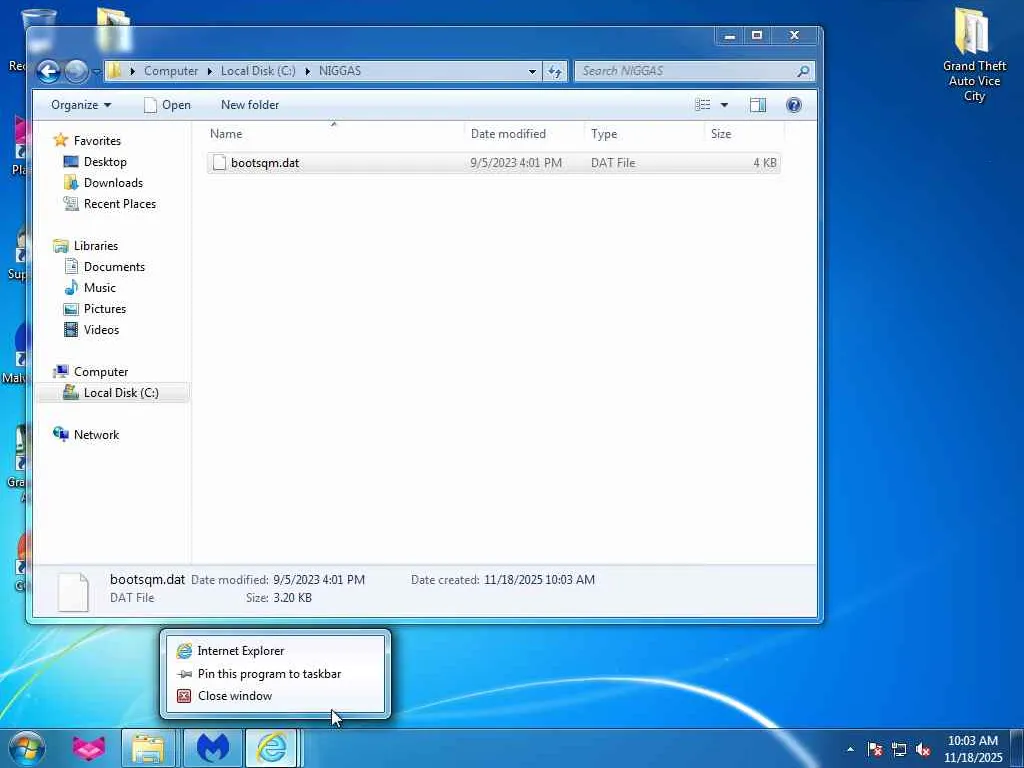This screenshot has height=768, width=1024.
Task: Select the bootsqm.dat file name
Action: coord(264,163)
